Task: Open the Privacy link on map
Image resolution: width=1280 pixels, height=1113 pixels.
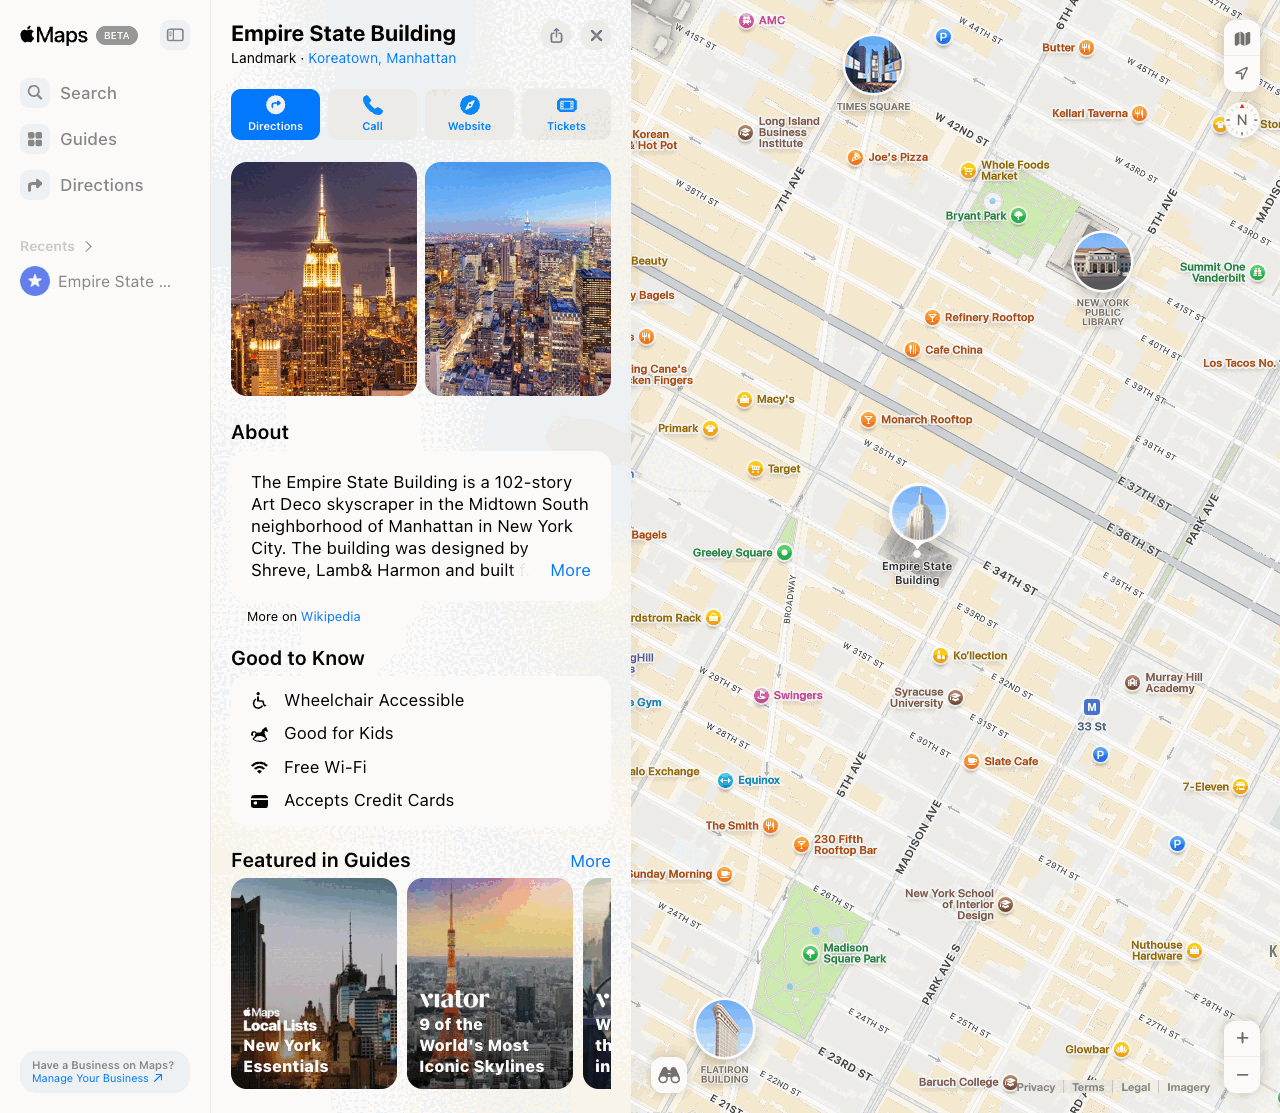Action: [1036, 1087]
